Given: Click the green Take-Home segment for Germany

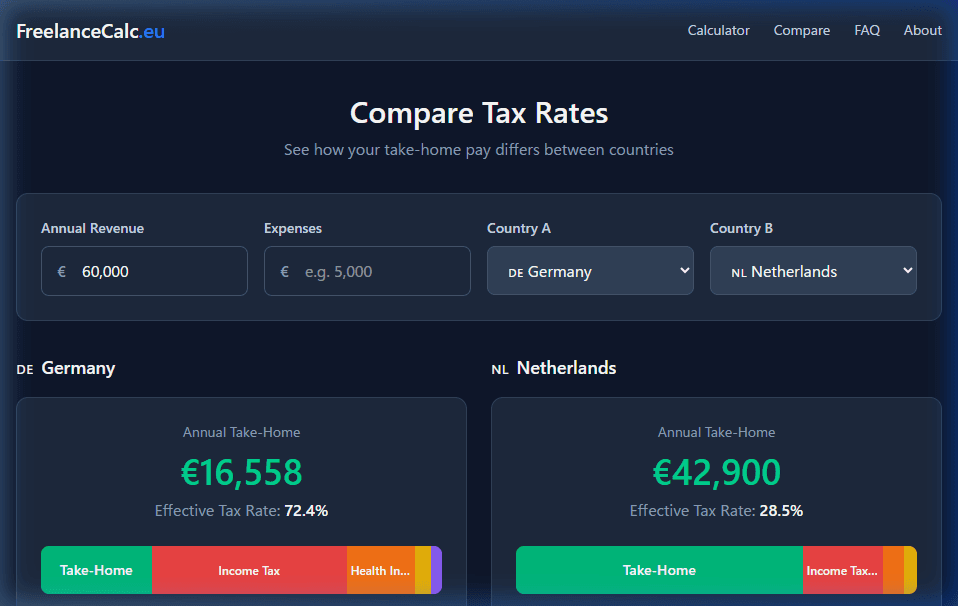Looking at the screenshot, I should point(96,569).
